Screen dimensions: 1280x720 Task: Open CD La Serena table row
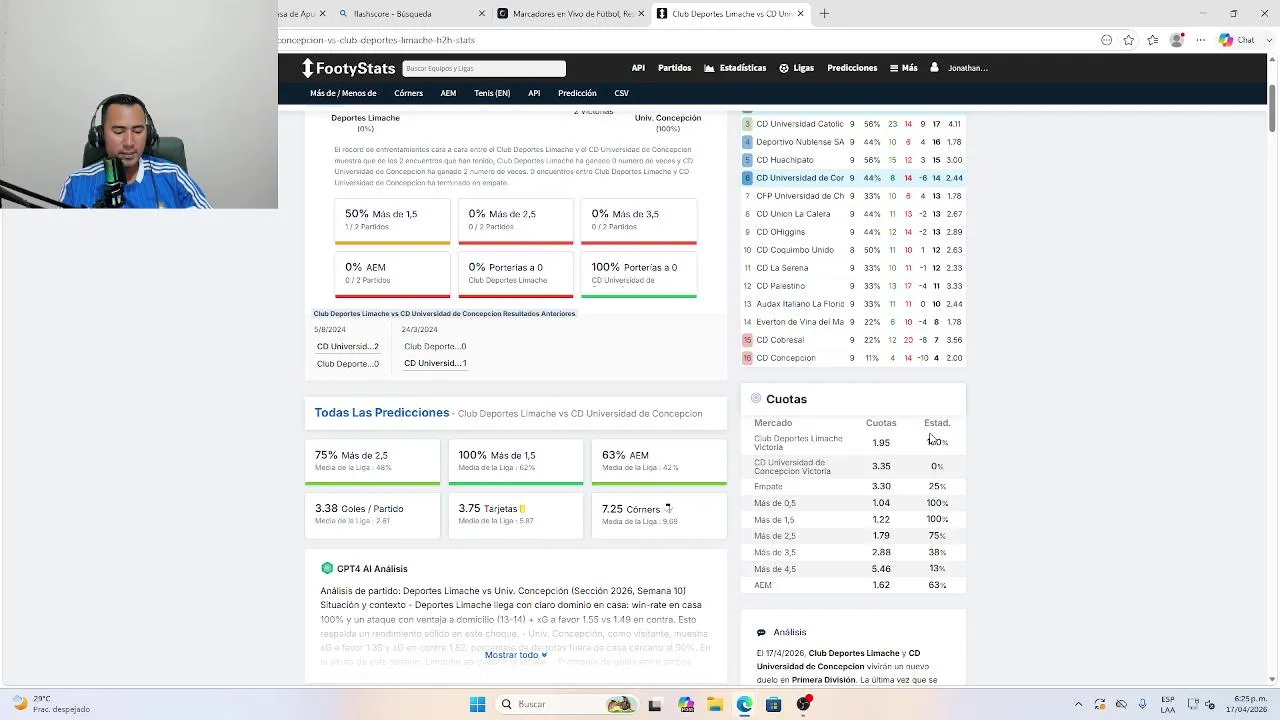click(852, 268)
